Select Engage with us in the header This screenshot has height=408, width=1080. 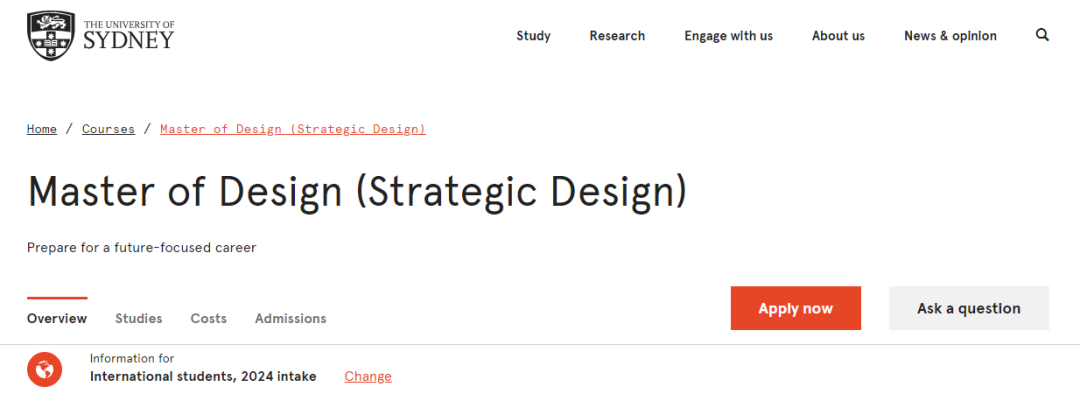tap(729, 36)
